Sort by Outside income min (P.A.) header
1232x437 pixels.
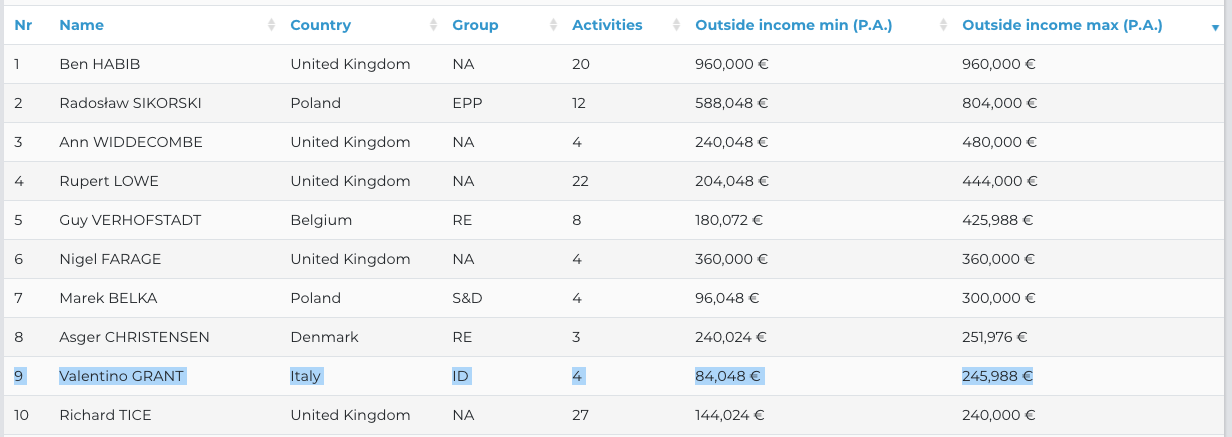tap(793, 25)
